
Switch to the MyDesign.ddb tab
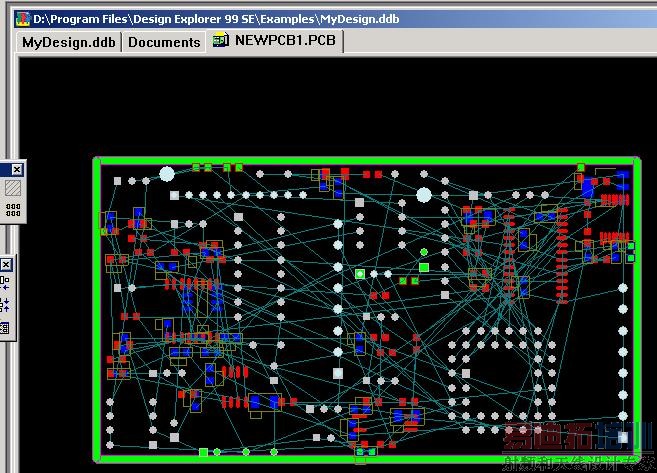click(69, 42)
